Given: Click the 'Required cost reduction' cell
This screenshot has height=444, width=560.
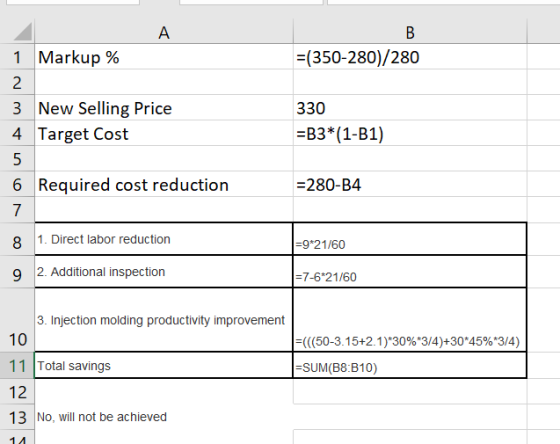Looking at the screenshot, I should click(164, 184).
